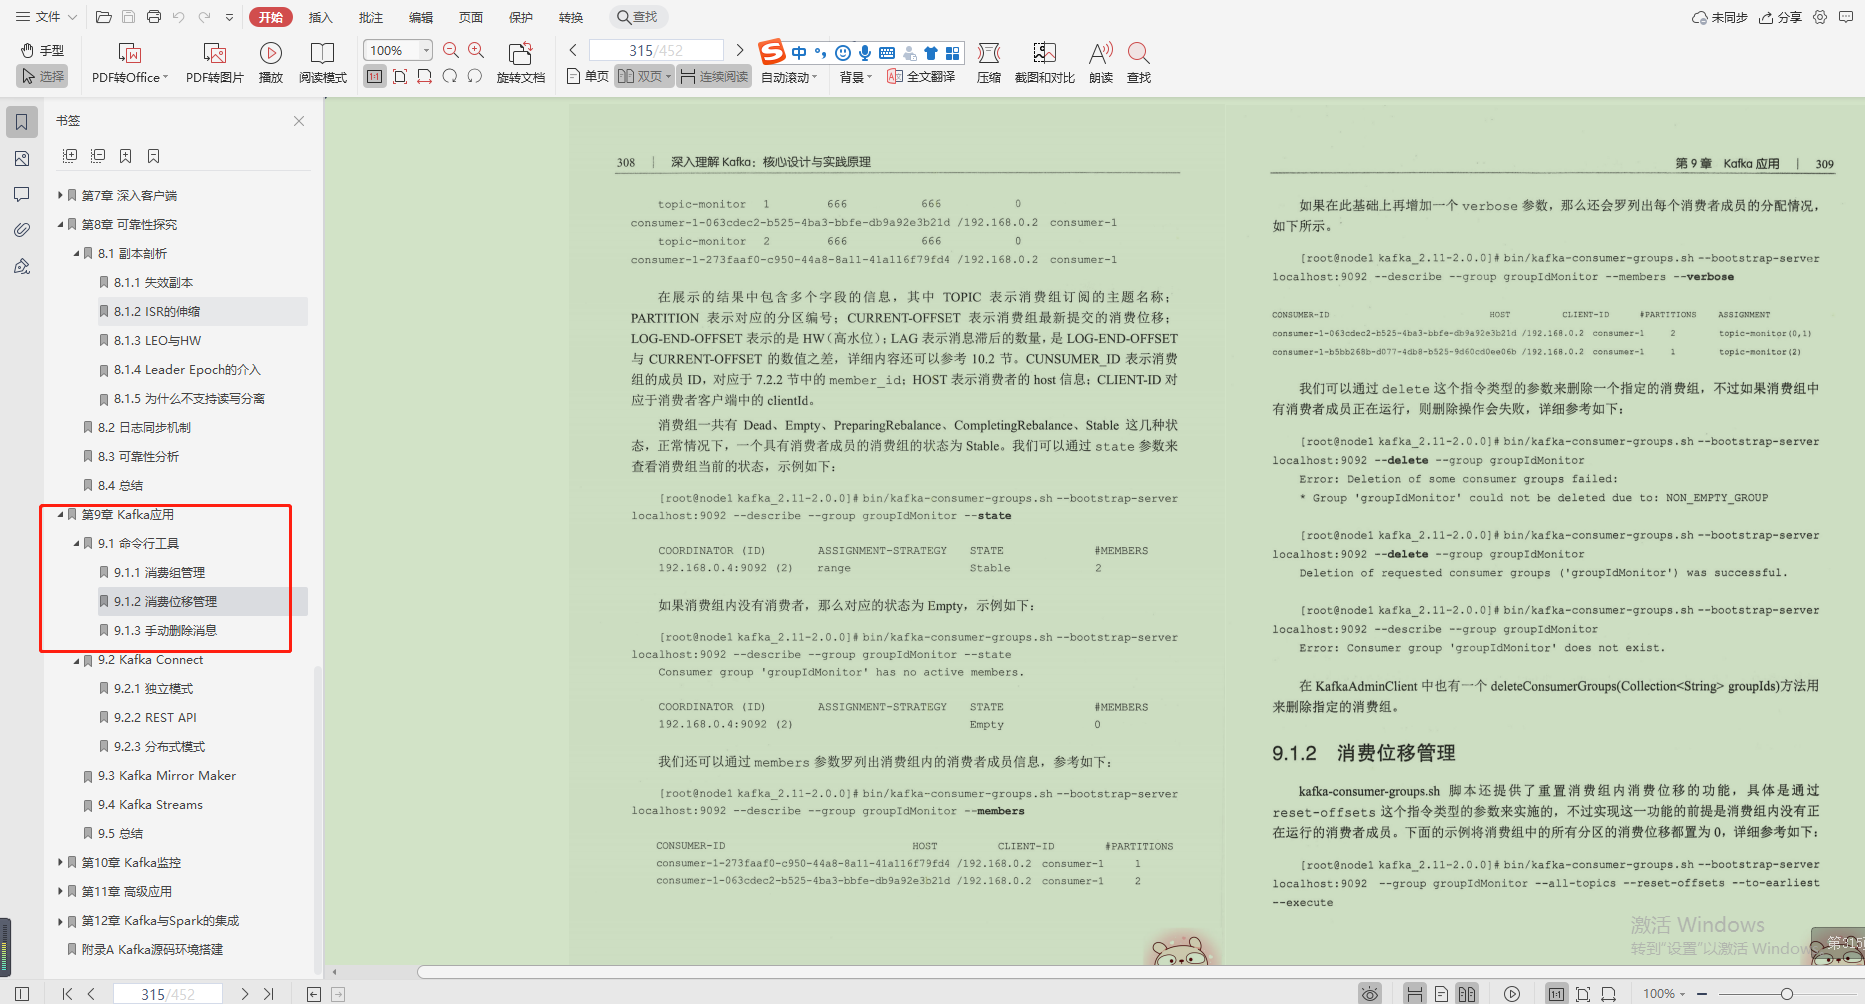The image size is (1865, 1004).
Task: Jump to the last page in the status bar
Action: (x=268, y=994)
